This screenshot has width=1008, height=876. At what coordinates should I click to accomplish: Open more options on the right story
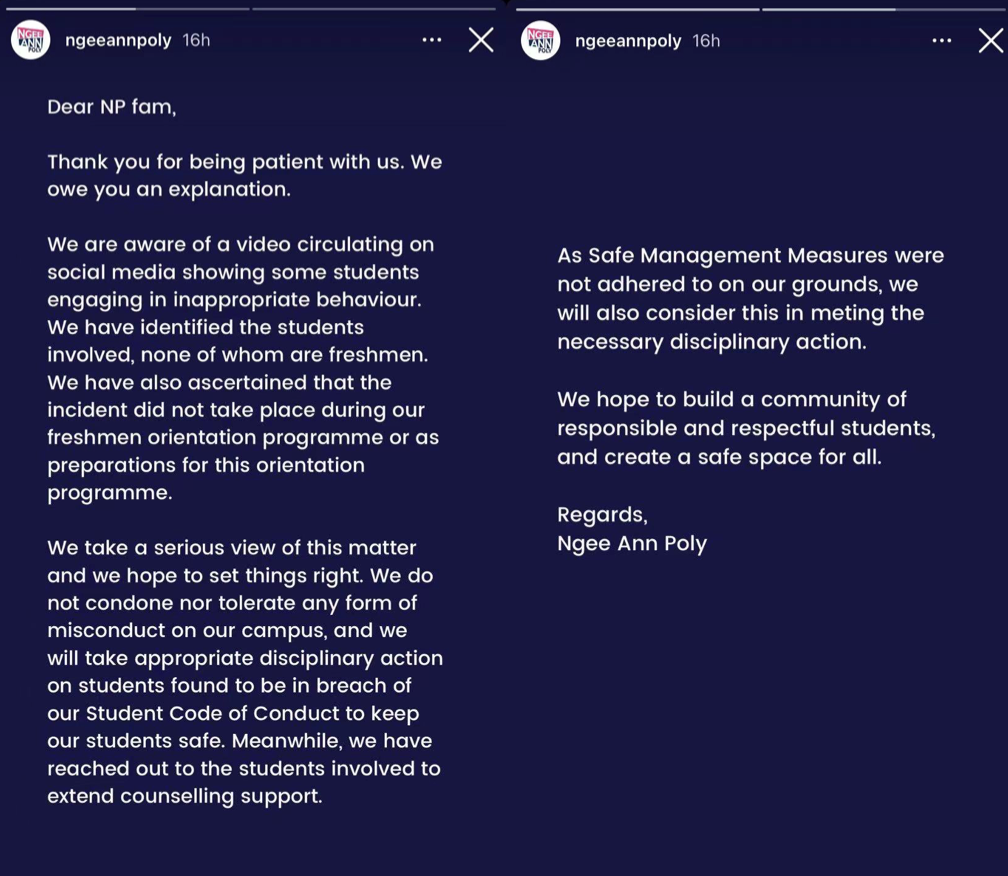coord(941,40)
